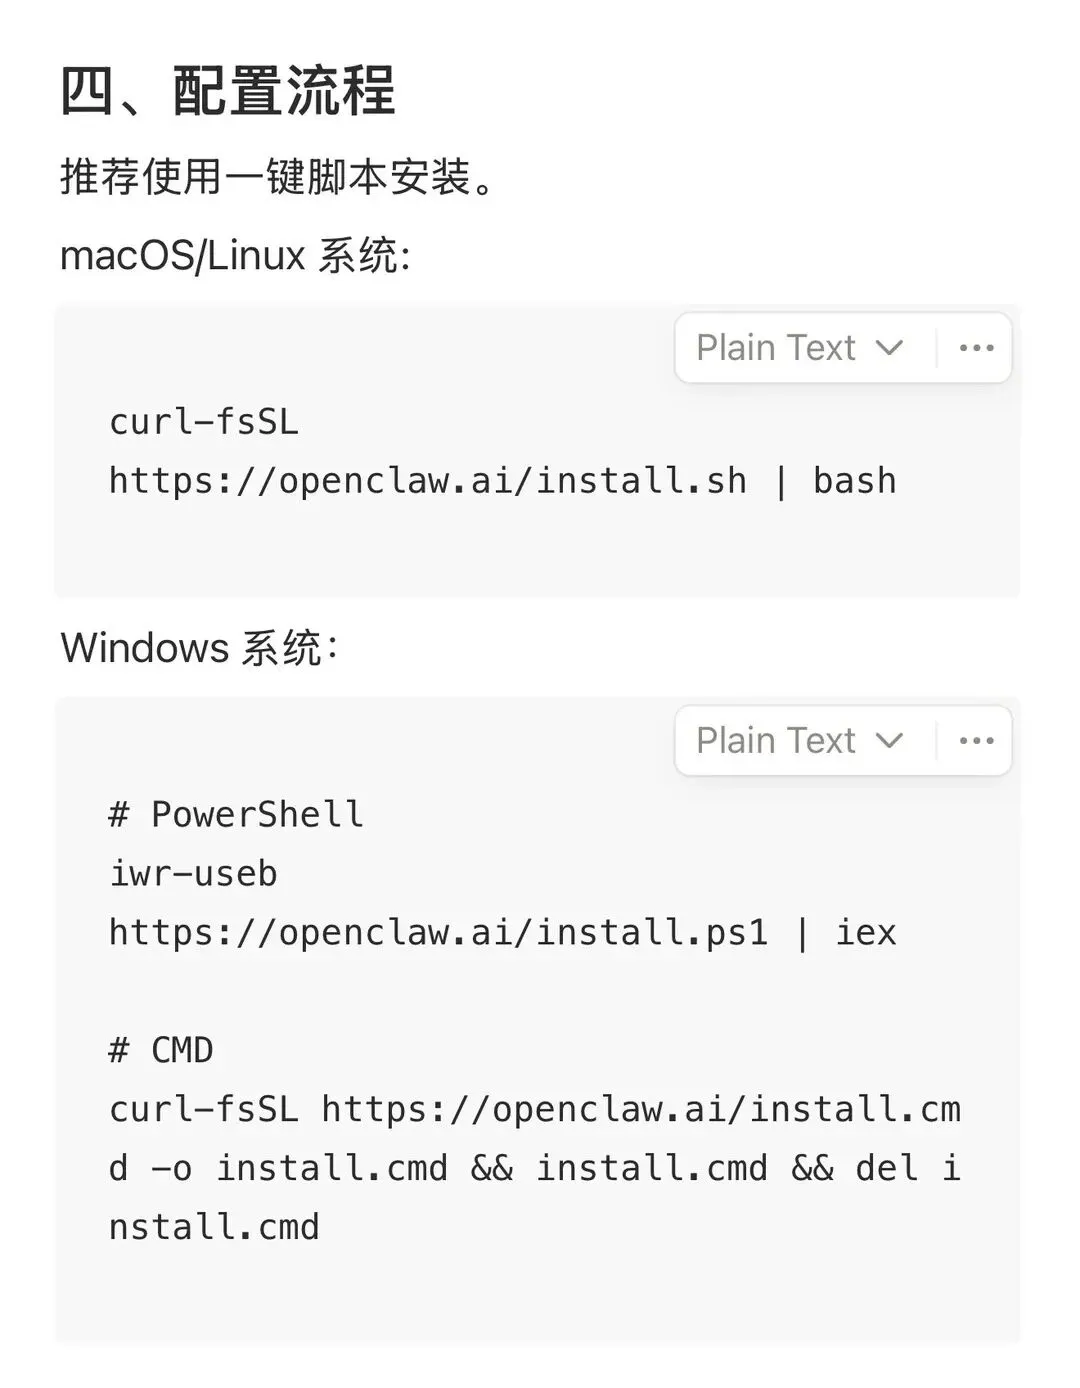Click the chevron arrow in the macOS/Linux code block
Screen dimensions: 1080x1388
click(x=889, y=348)
